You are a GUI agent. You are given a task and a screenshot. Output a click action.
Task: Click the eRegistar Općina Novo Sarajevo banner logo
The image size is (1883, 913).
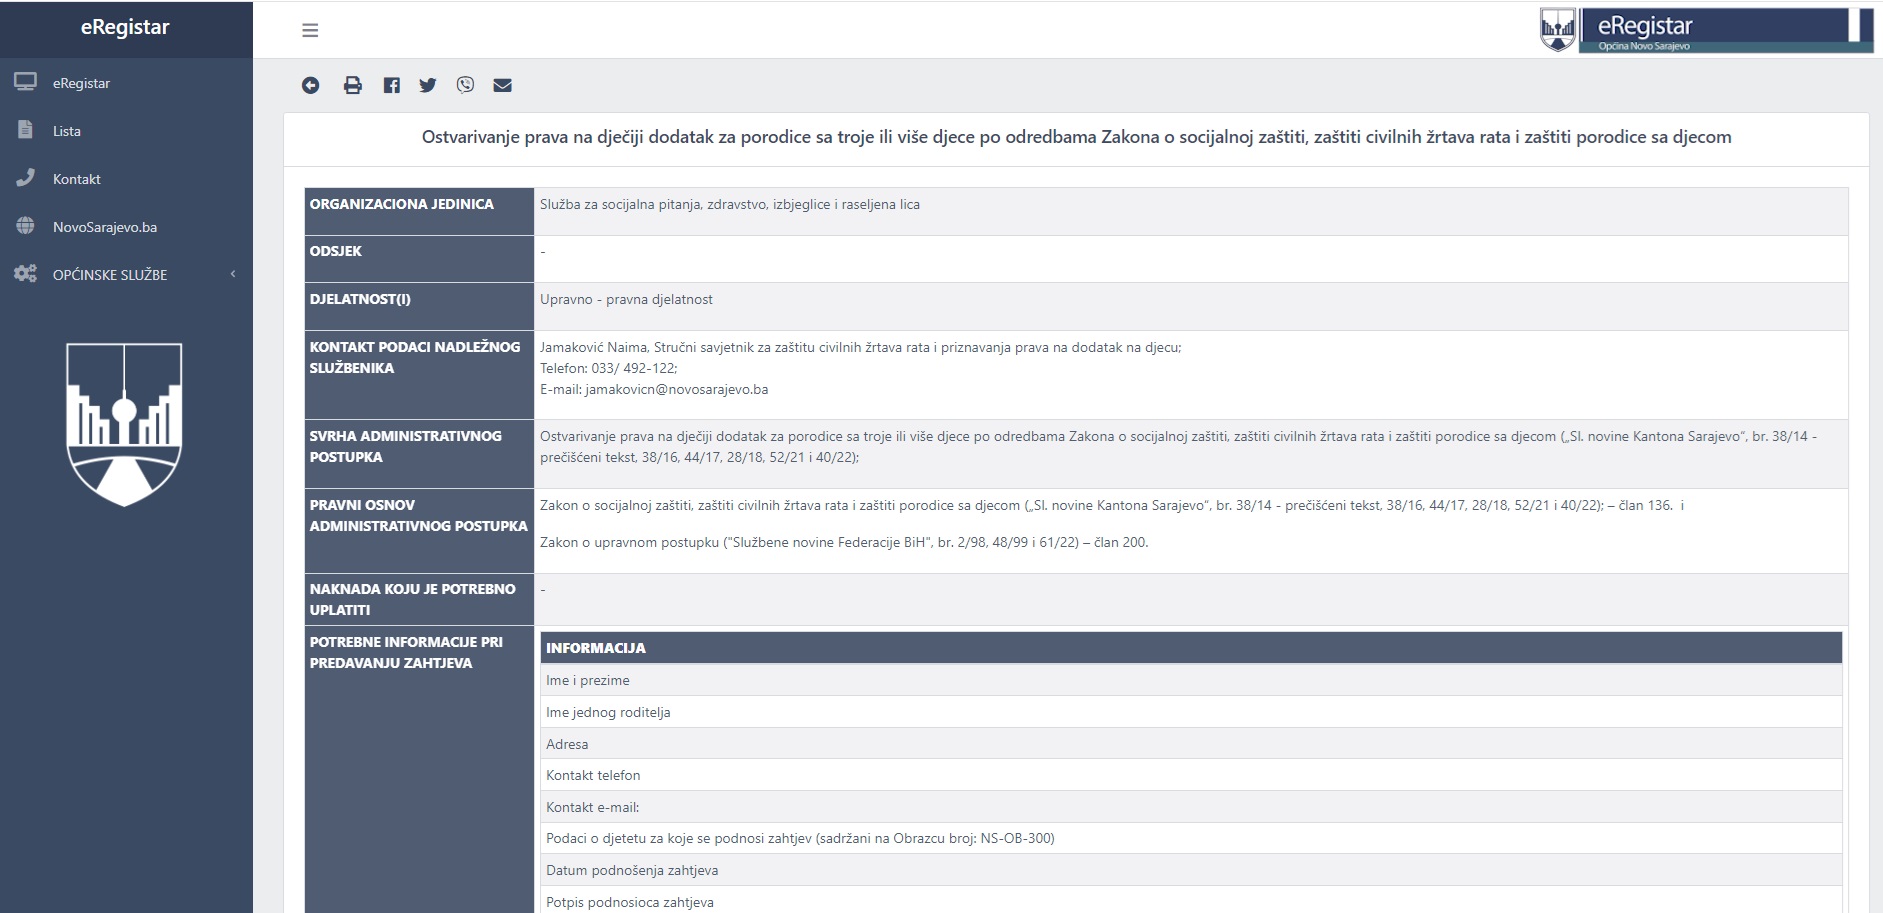click(x=1705, y=30)
